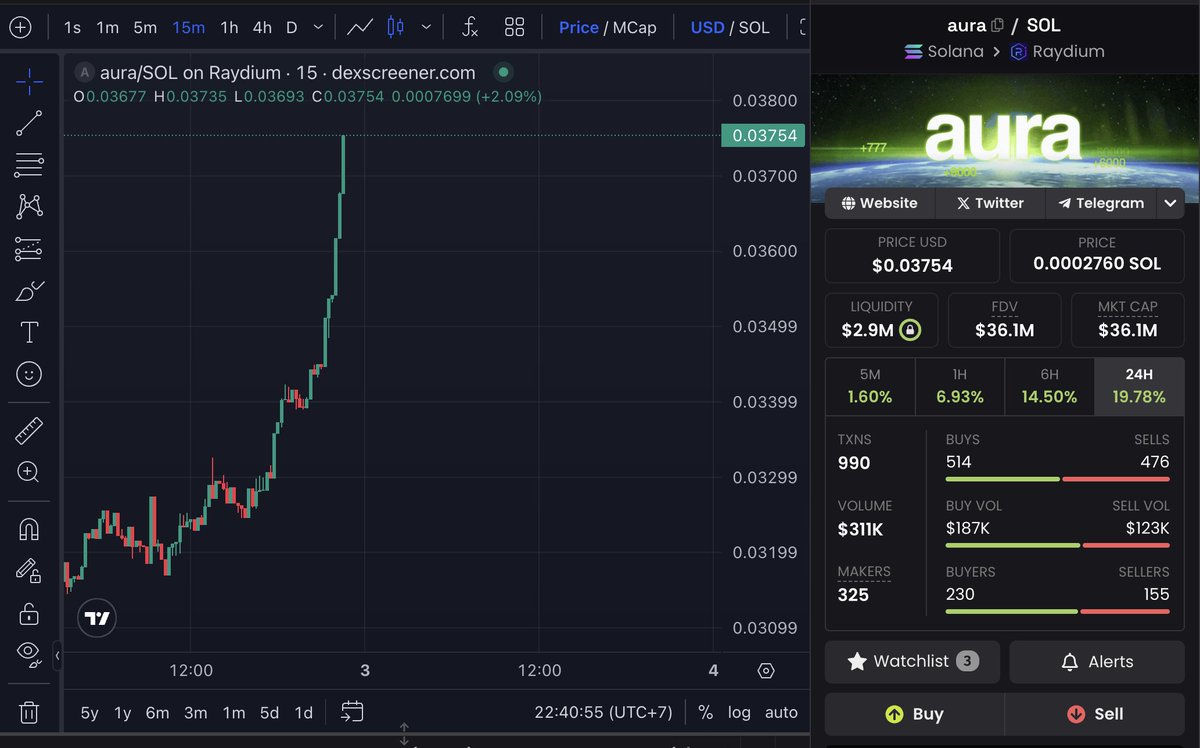Select the trend line drawing tool
The height and width of the screenshot is (748, 1200).
point(29,124)
